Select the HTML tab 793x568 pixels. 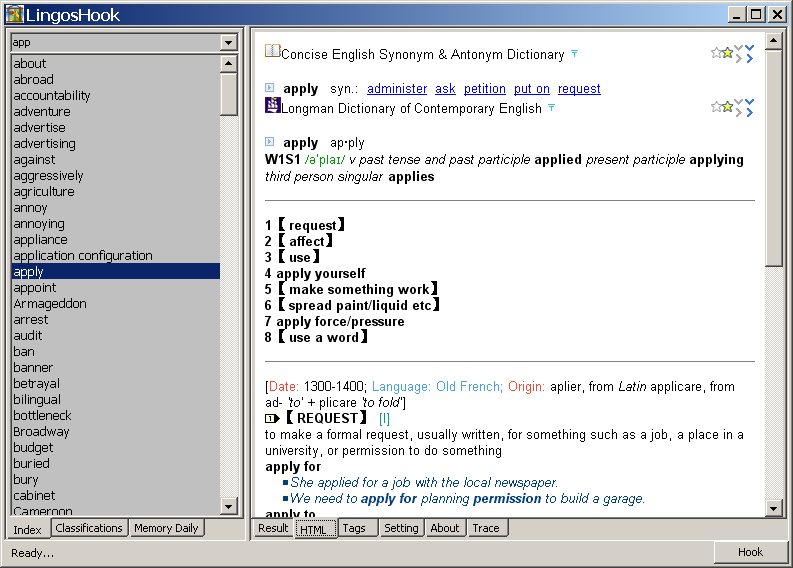[x=316, y=529]
